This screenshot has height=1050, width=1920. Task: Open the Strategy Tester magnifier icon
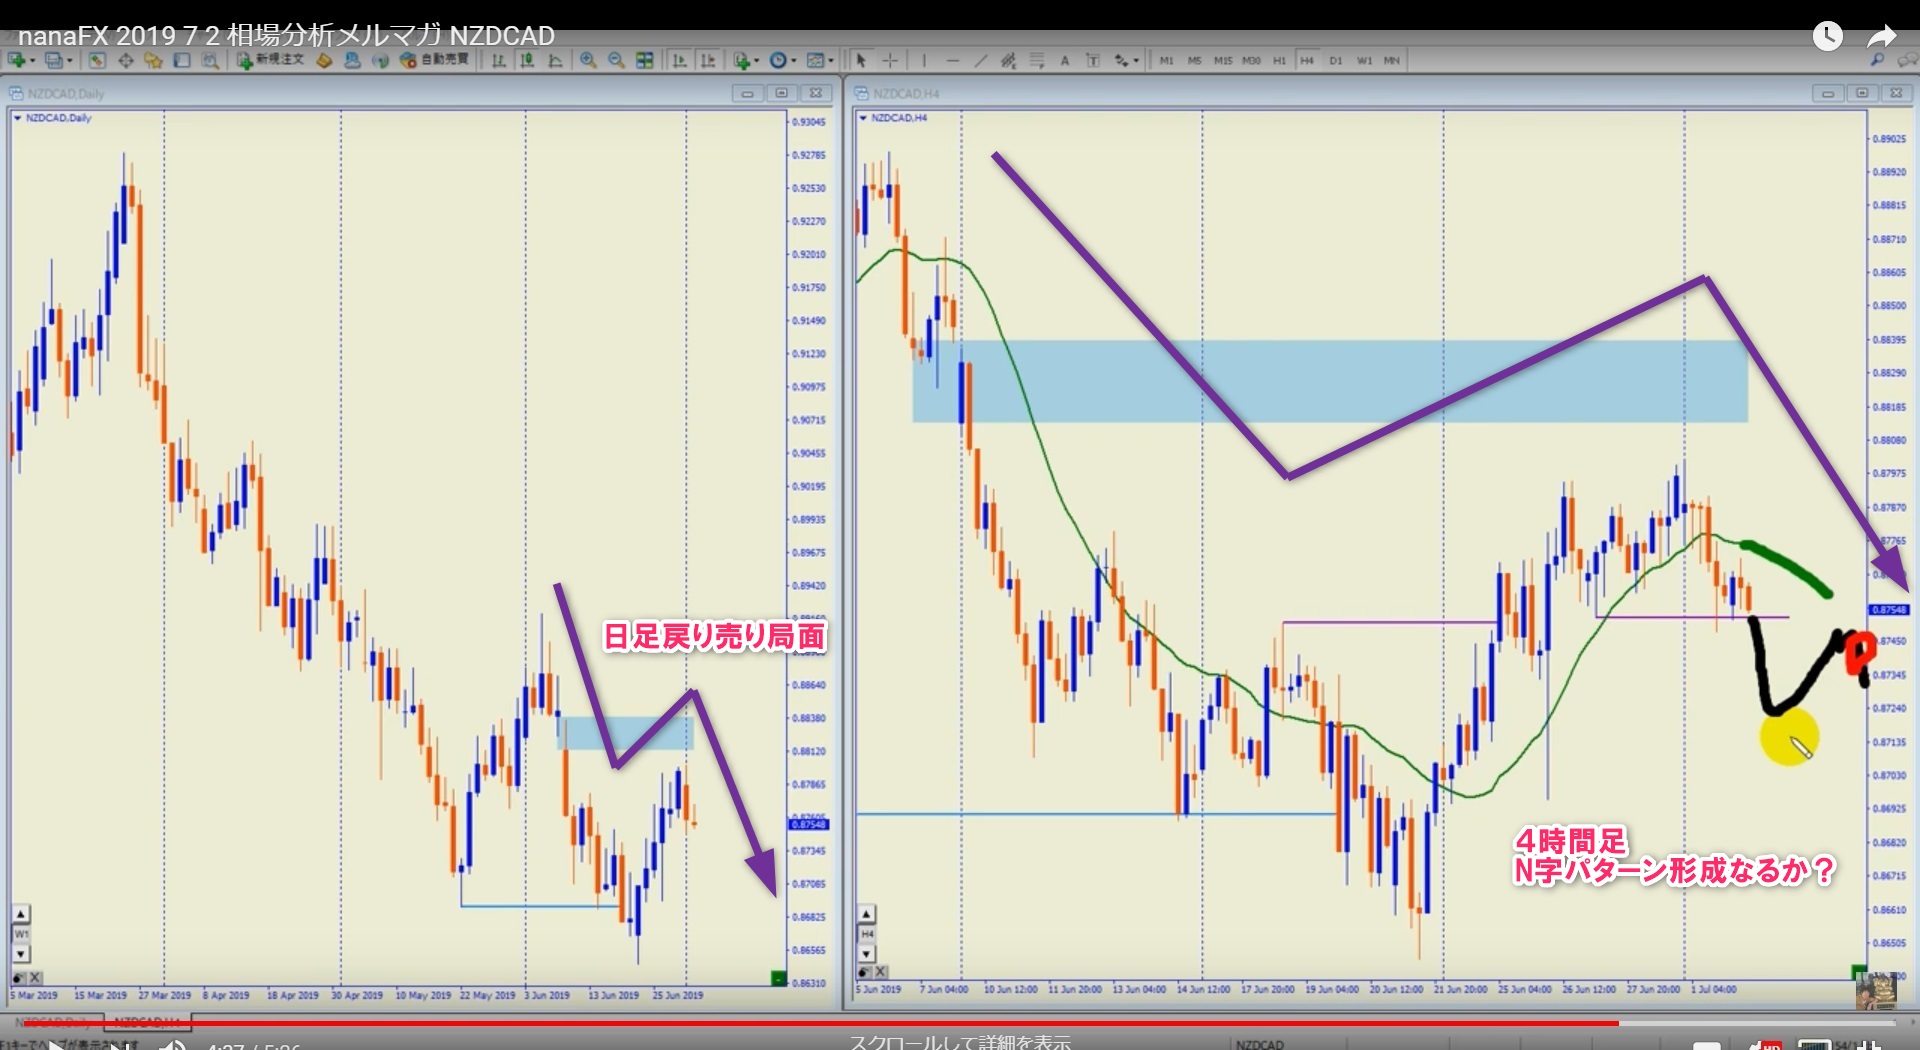(x=210, y=61)
